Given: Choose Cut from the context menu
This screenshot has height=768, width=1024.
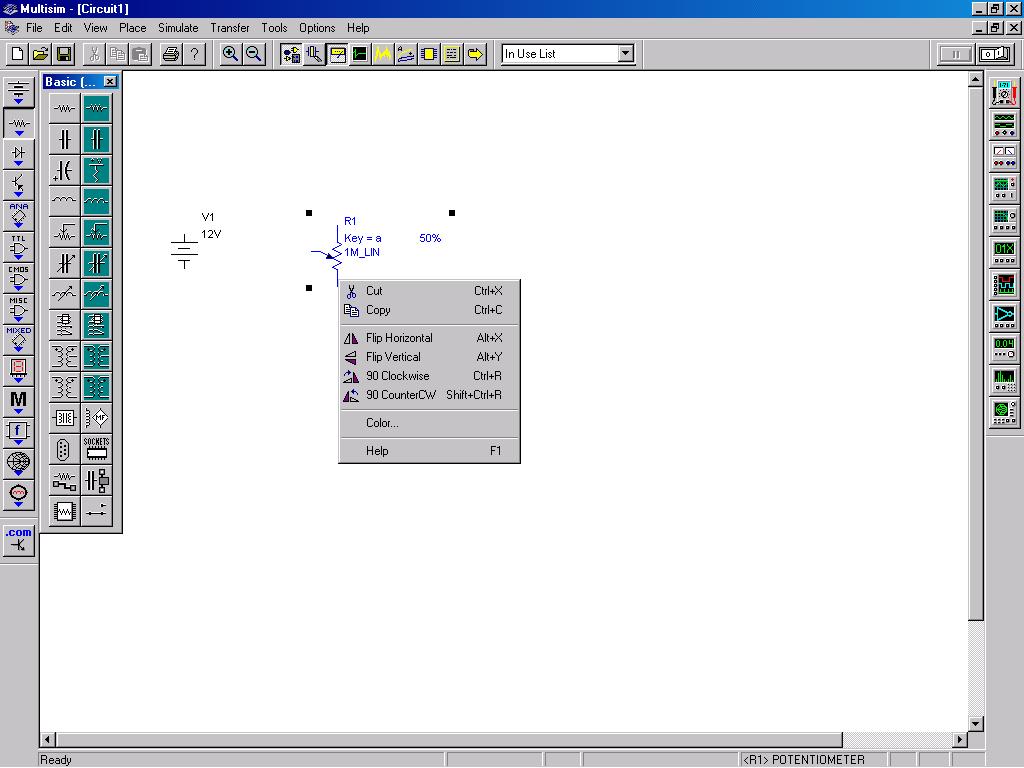Looking at the screenshot, I should 429,291.
